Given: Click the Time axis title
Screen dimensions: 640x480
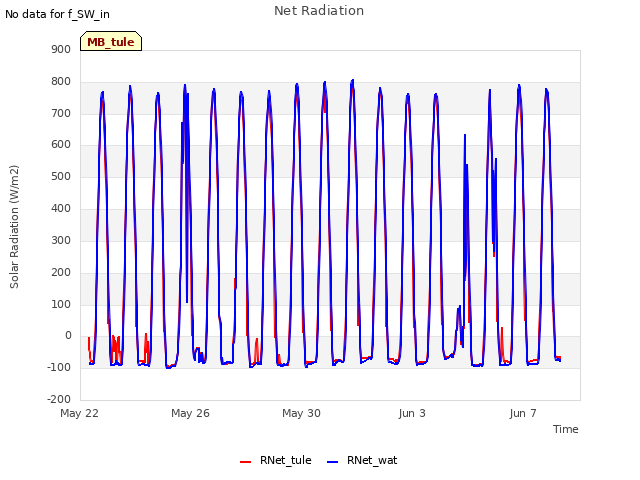Looking at the screenshot, I should click(x=566, y=429).
